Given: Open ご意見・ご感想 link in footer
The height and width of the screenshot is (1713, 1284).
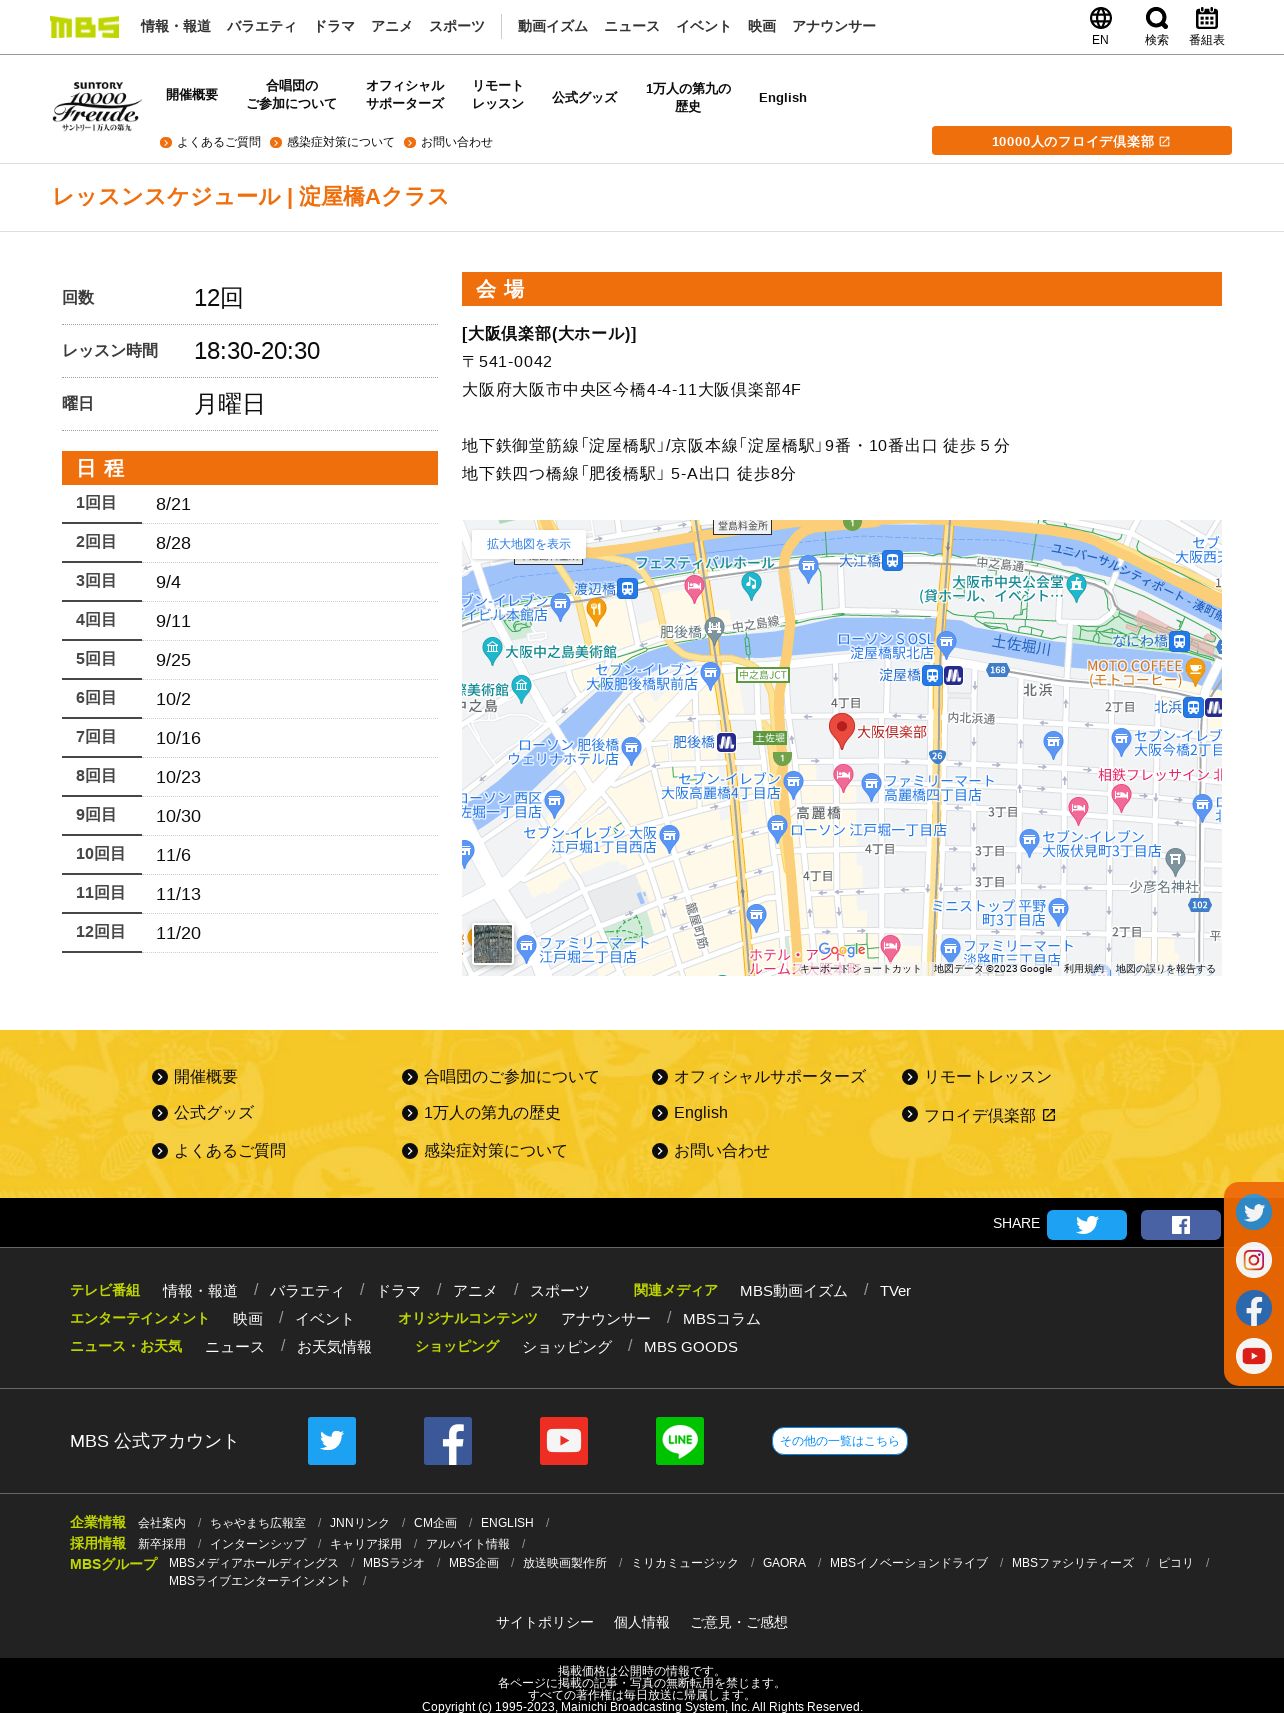Looking at the screenshot, I should coord(739,1622).
